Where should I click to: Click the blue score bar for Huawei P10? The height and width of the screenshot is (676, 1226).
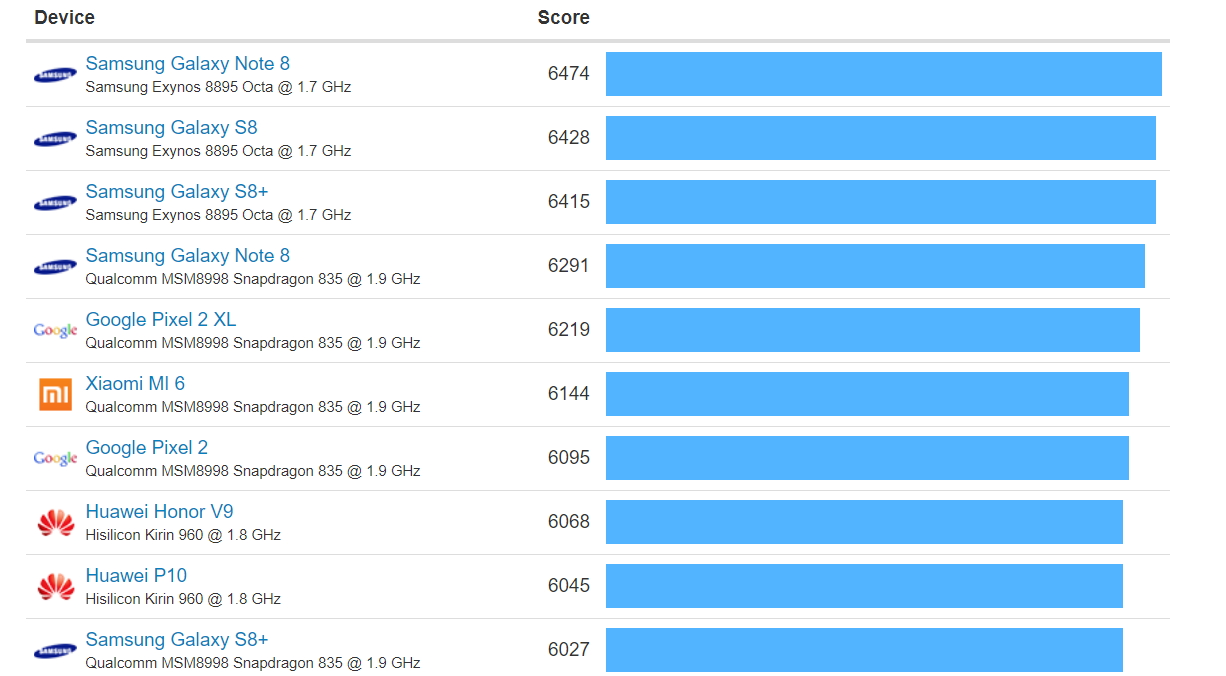[x=864, y=586]
